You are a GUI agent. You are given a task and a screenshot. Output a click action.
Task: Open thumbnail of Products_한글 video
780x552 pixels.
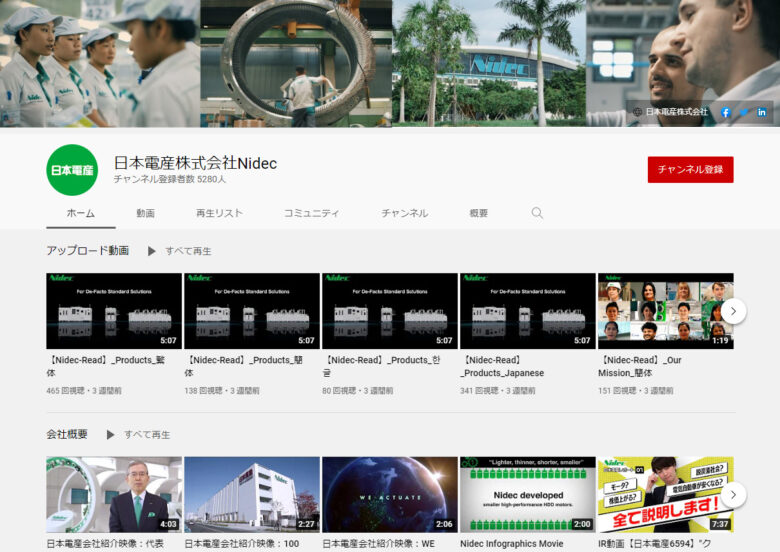[x=390, y=311]
